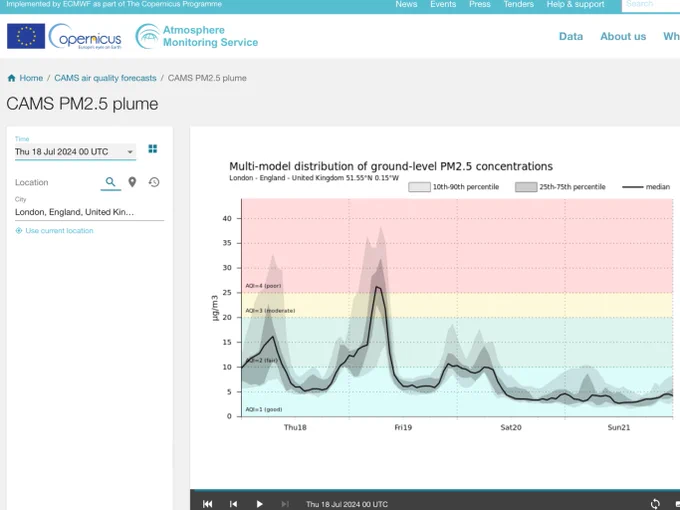Open the location history clock icon

154,182
